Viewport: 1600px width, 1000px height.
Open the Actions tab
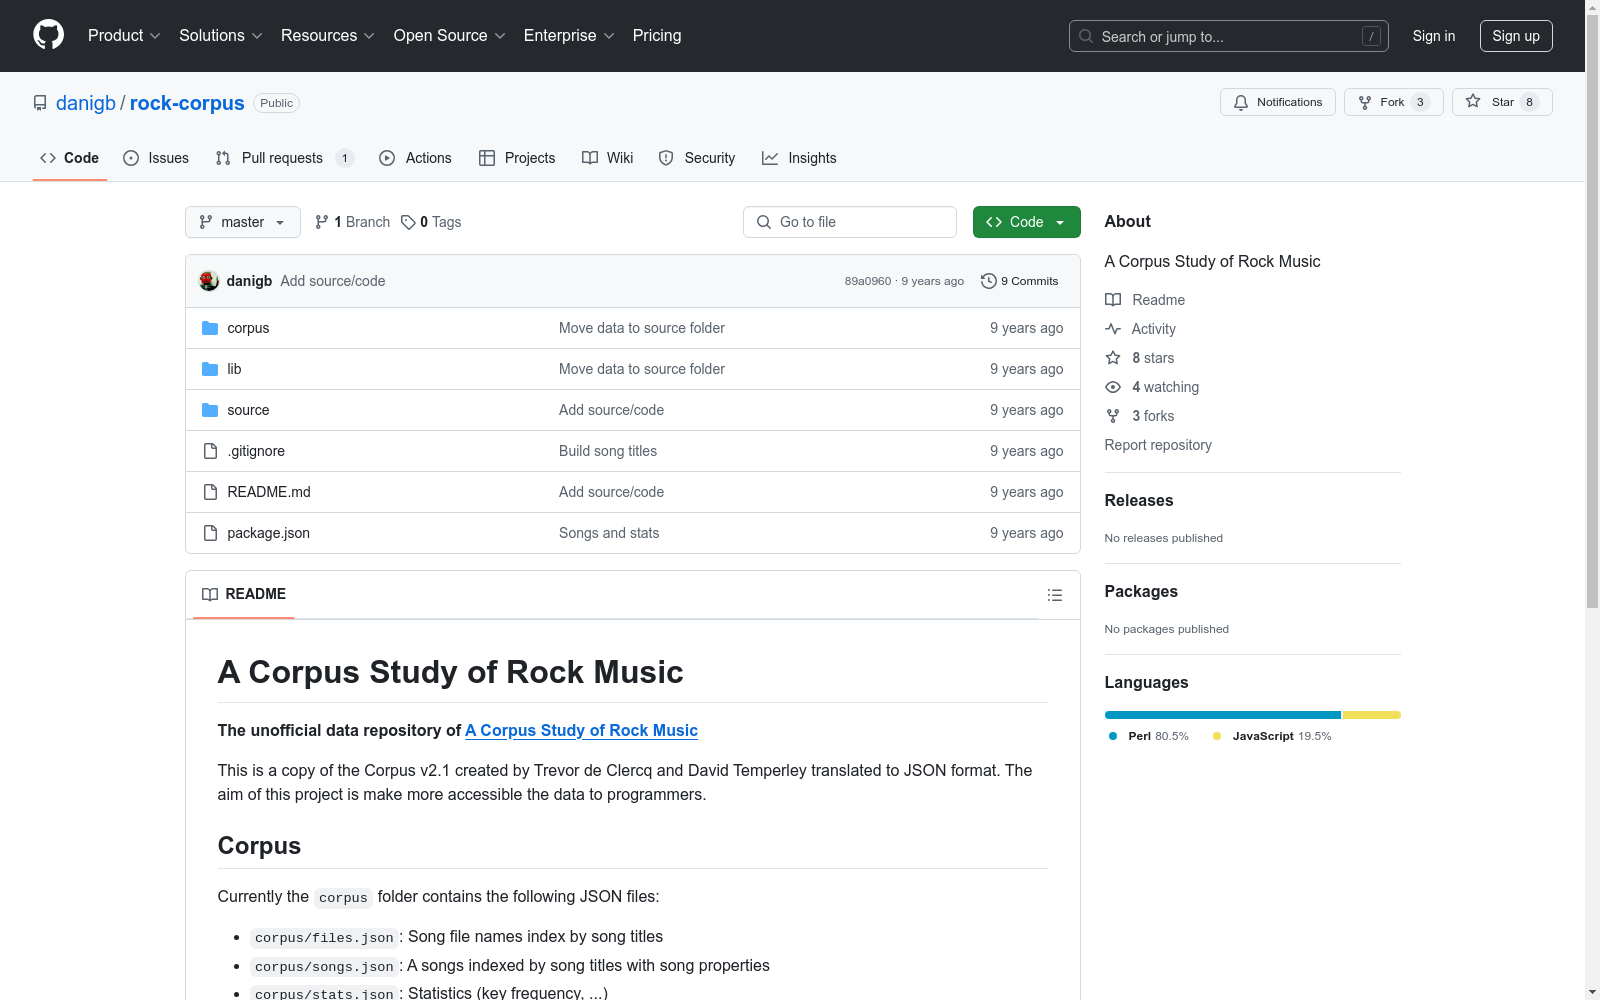[415, 158]
